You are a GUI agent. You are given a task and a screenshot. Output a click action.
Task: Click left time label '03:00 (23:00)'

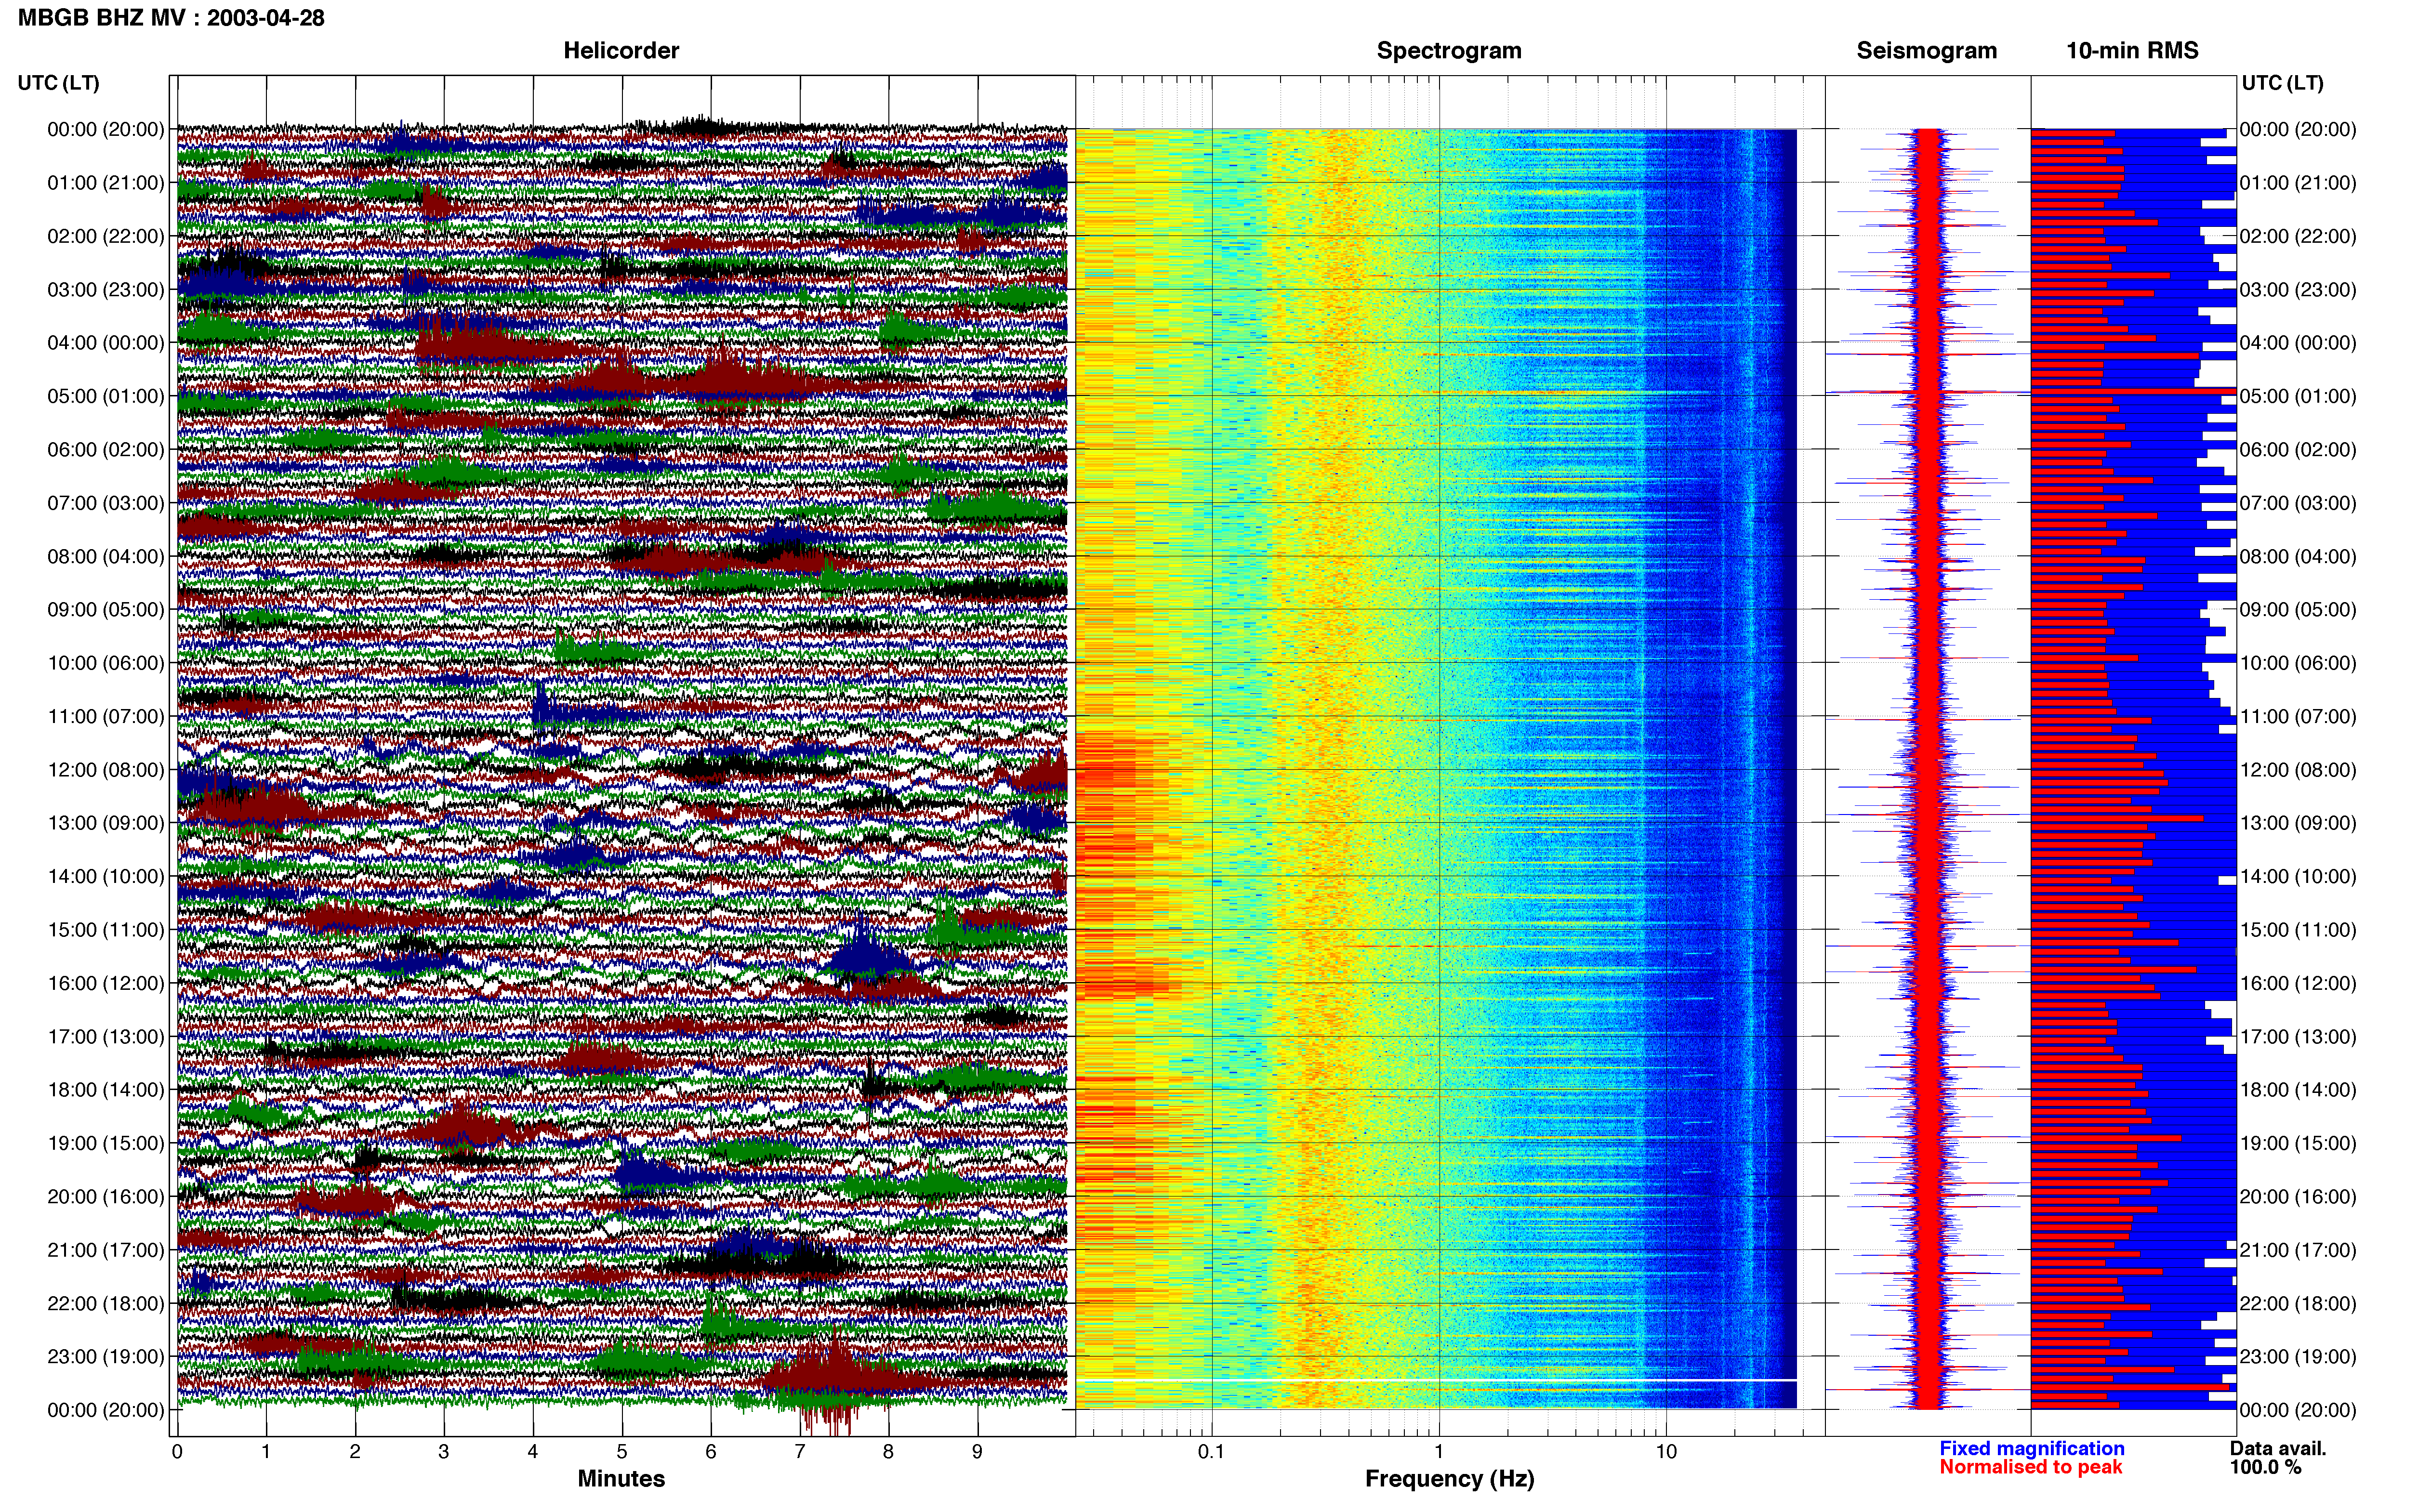coord(106,290)
